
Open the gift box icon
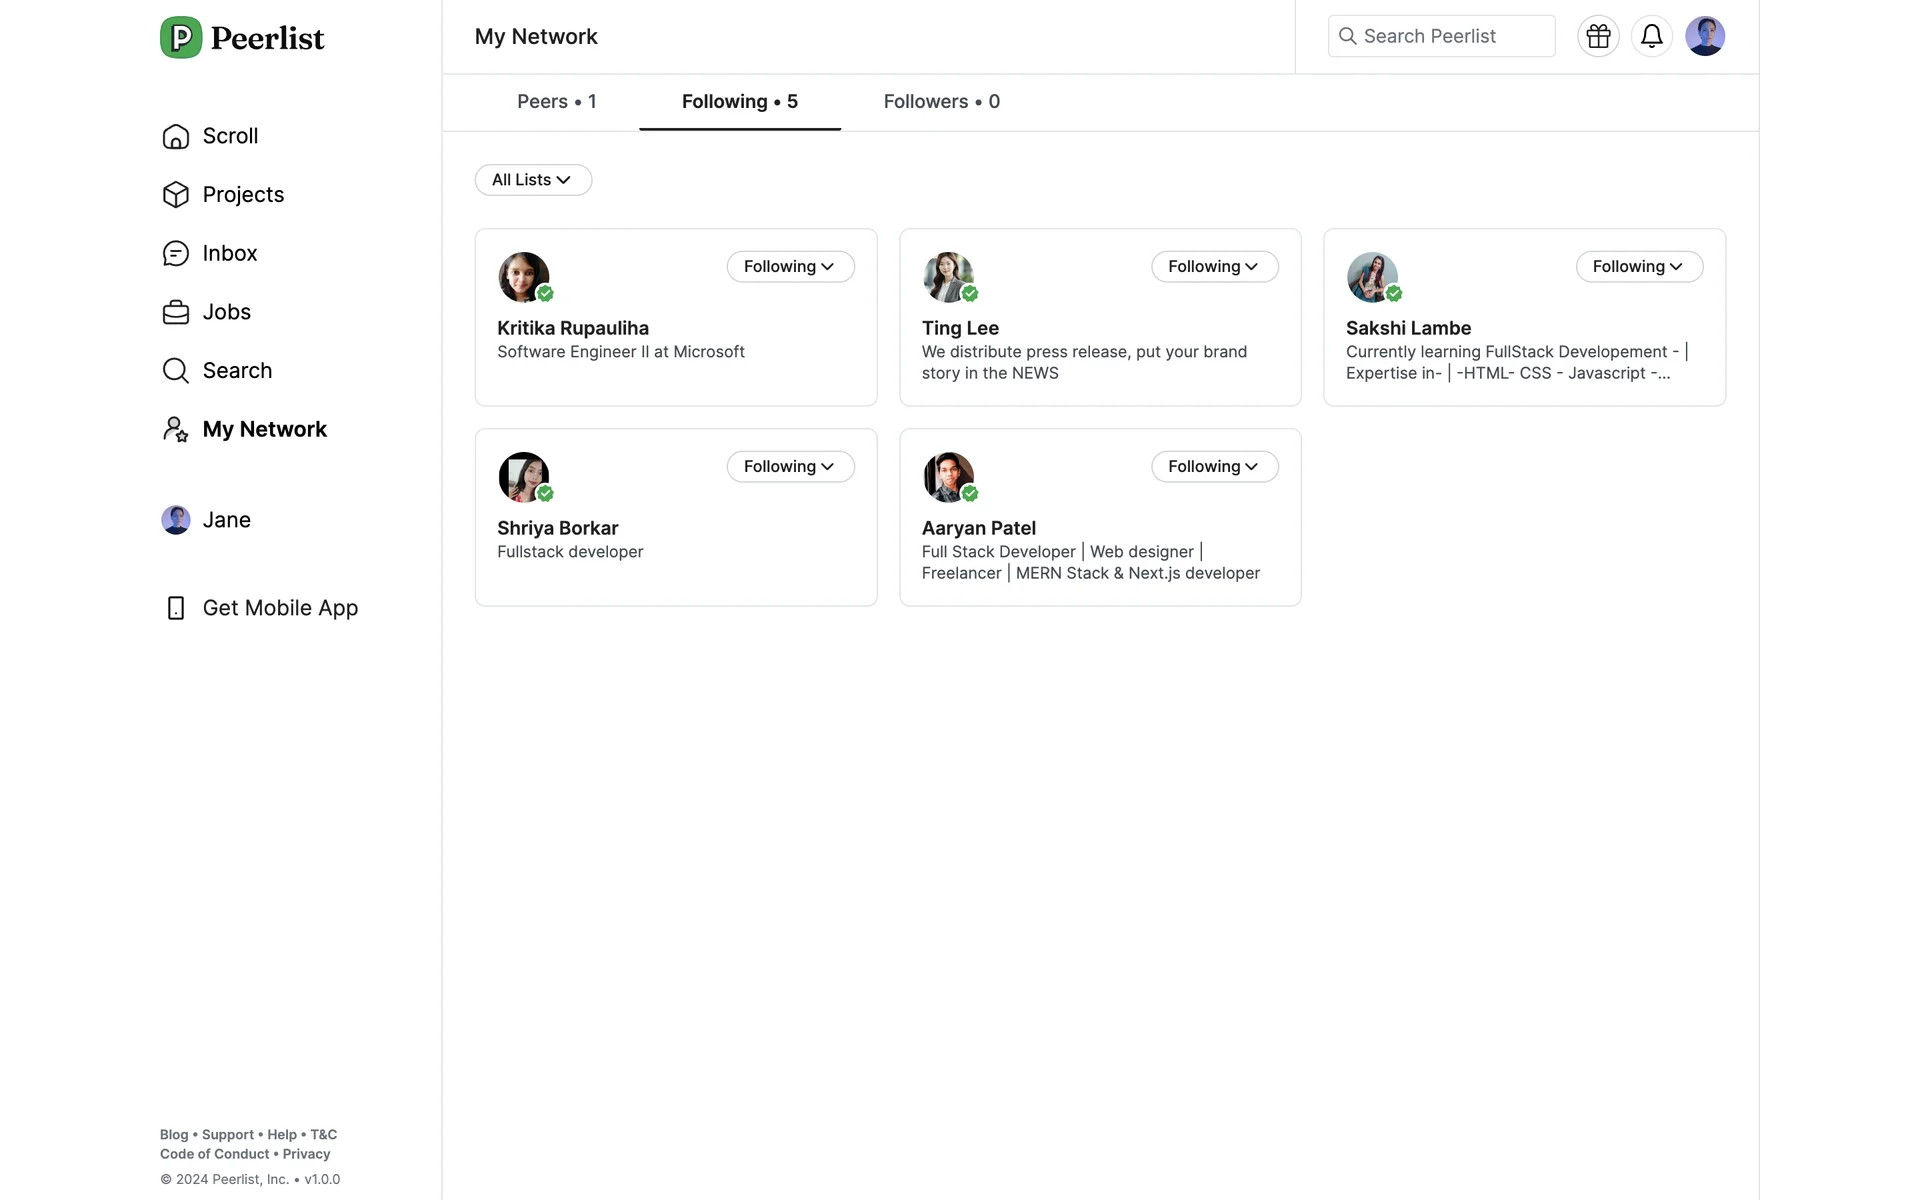[x=1598, y=37]
